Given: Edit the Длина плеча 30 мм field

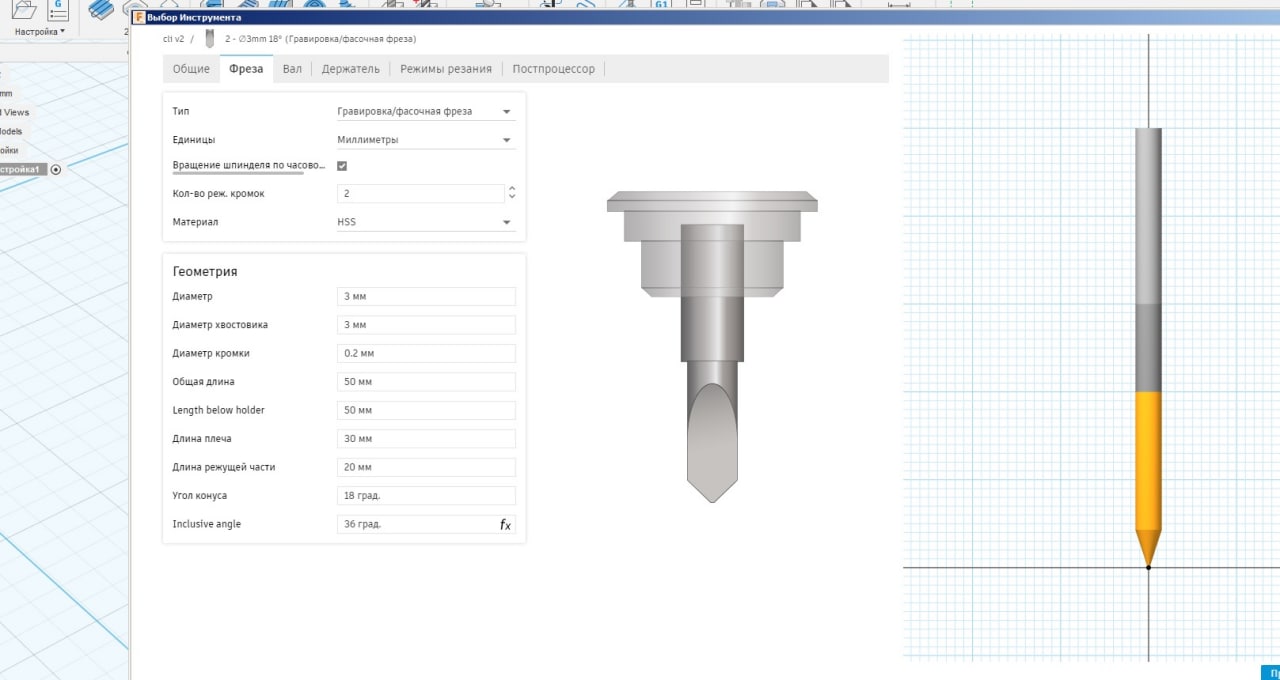Looking at the screenshot, I should tap(426, 439).
